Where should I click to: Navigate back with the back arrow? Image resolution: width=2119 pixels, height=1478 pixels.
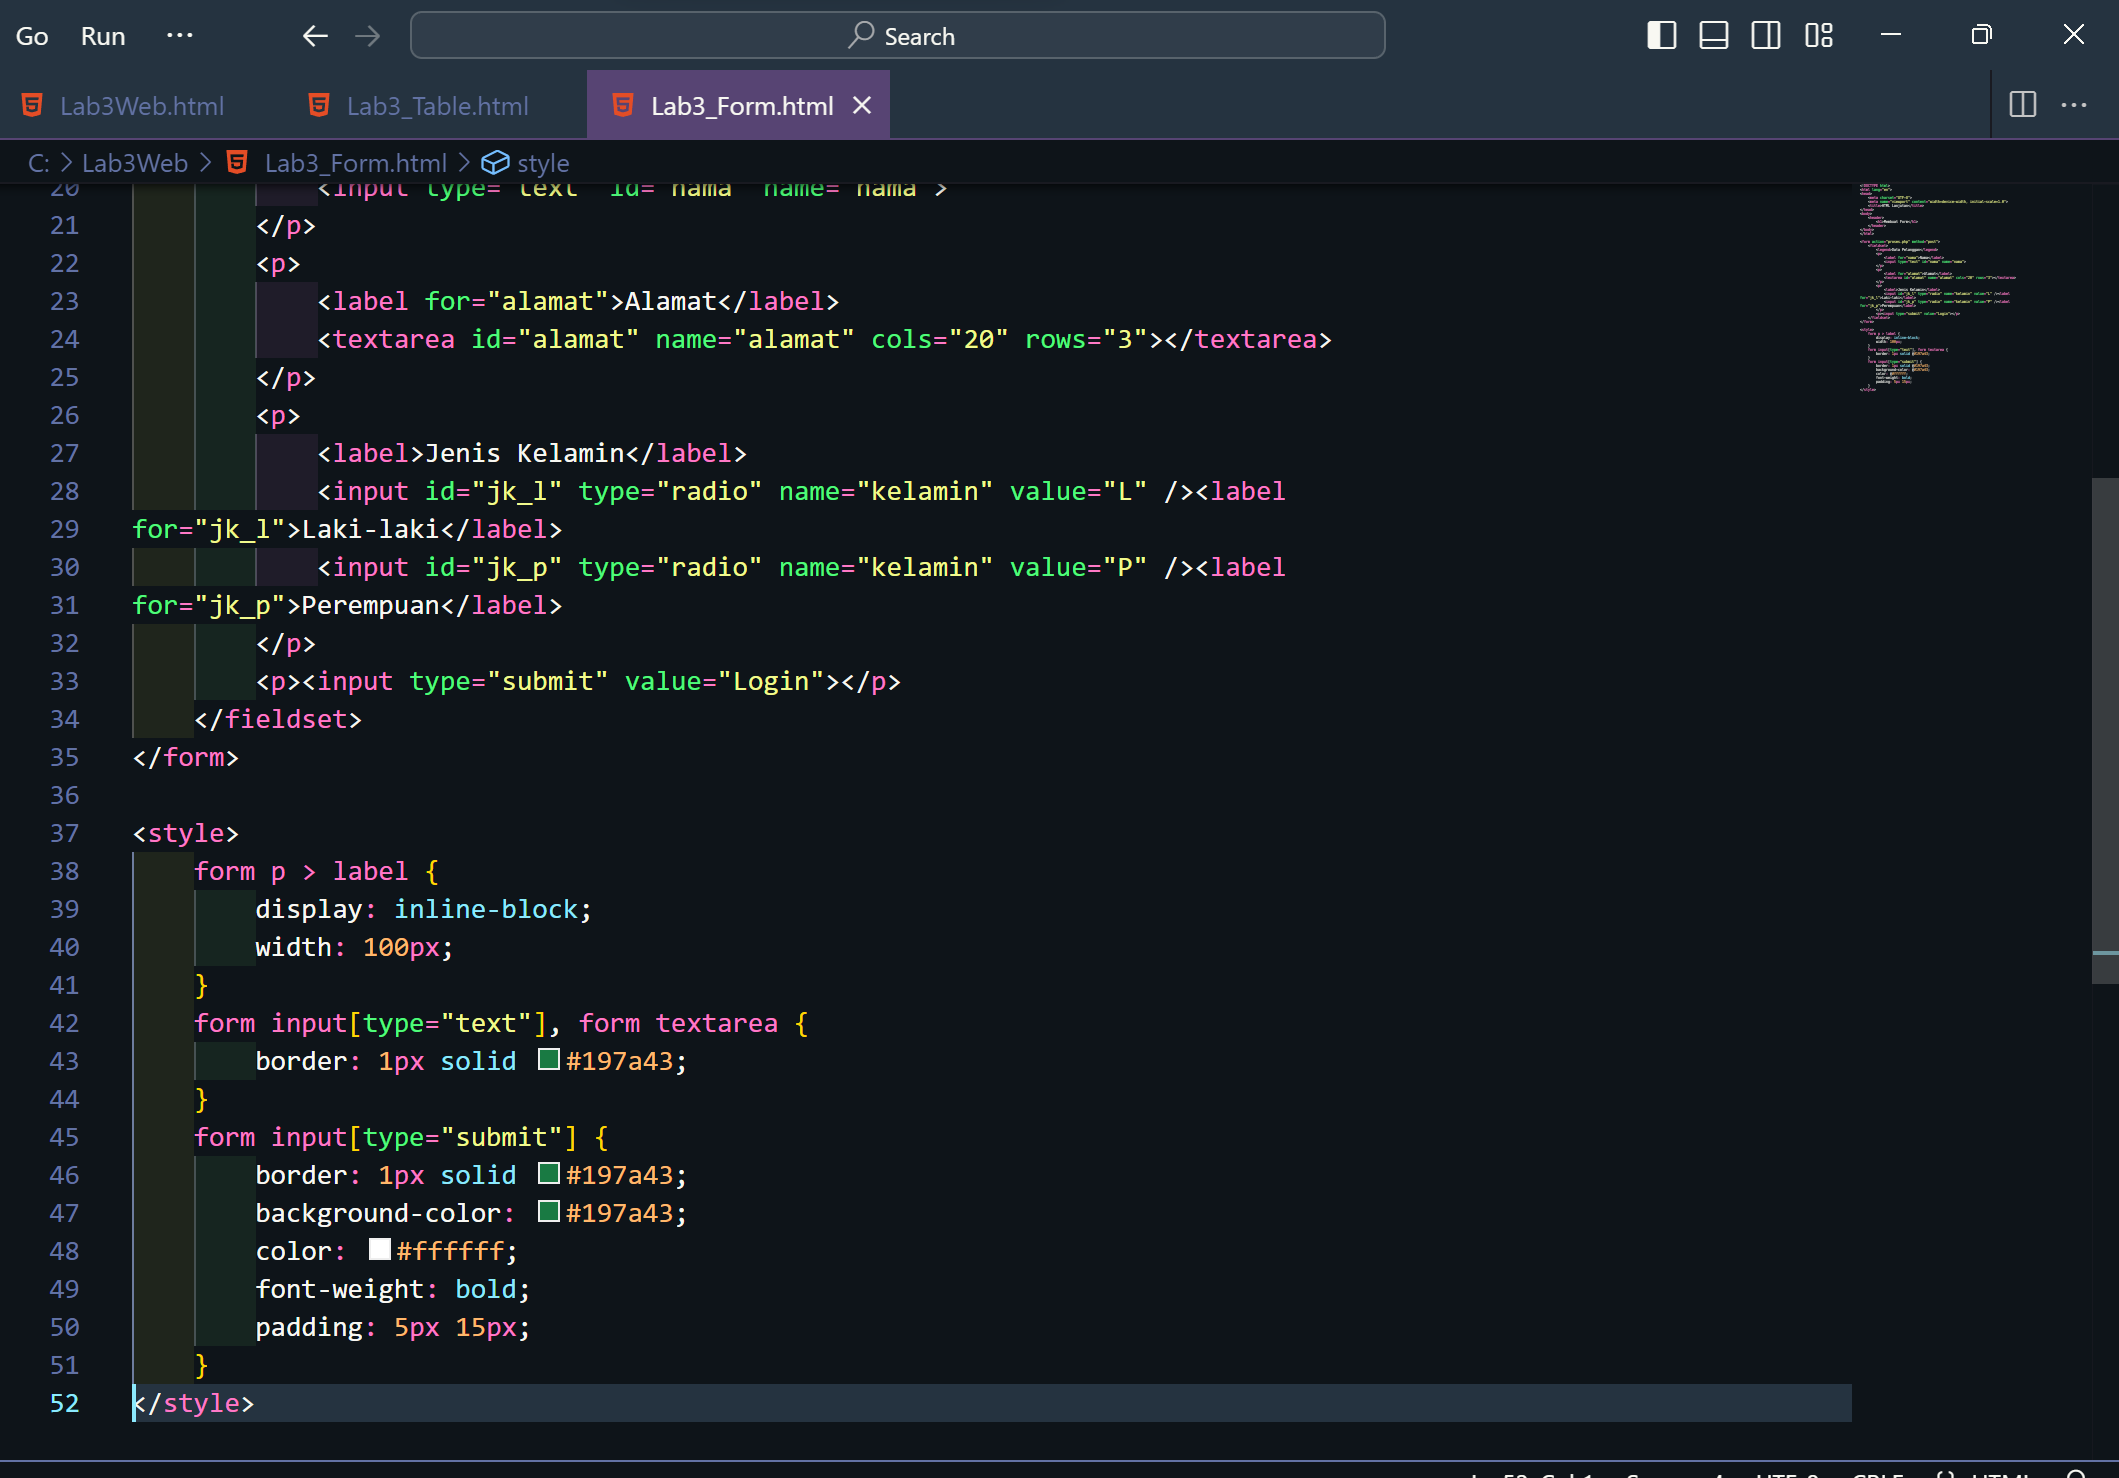314,35
